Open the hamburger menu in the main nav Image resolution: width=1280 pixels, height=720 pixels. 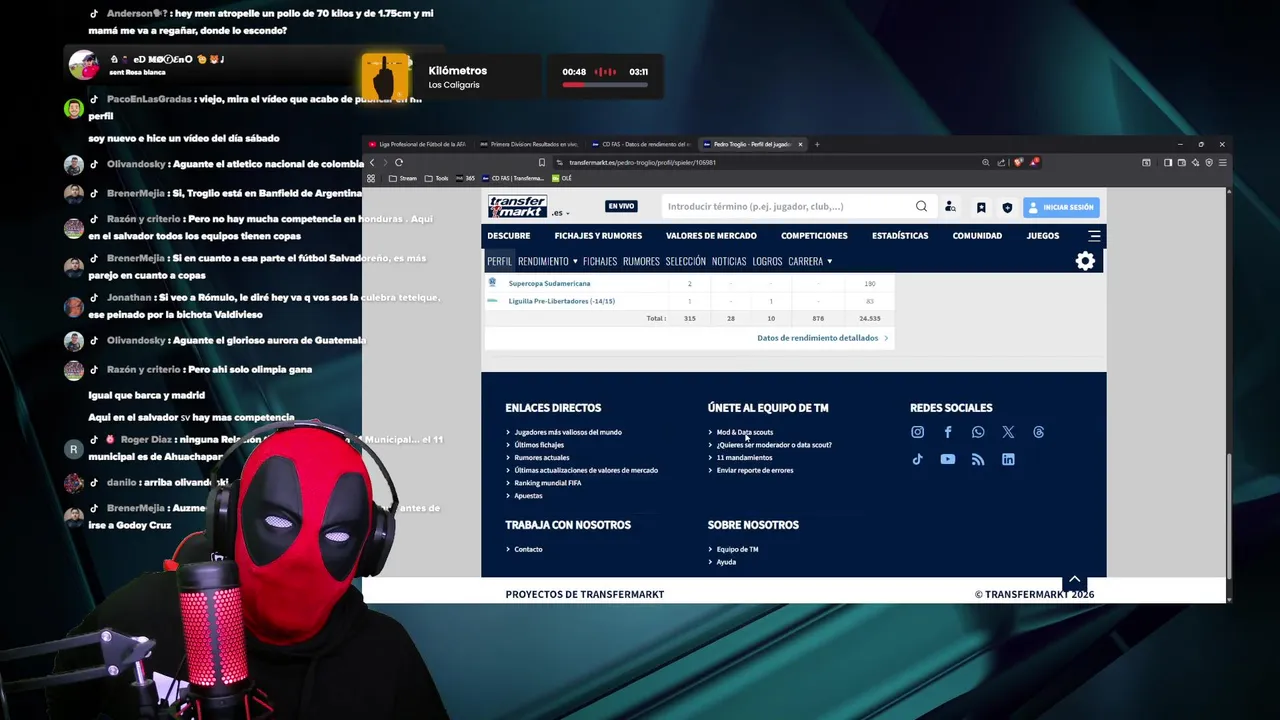tap(1094, 236)
